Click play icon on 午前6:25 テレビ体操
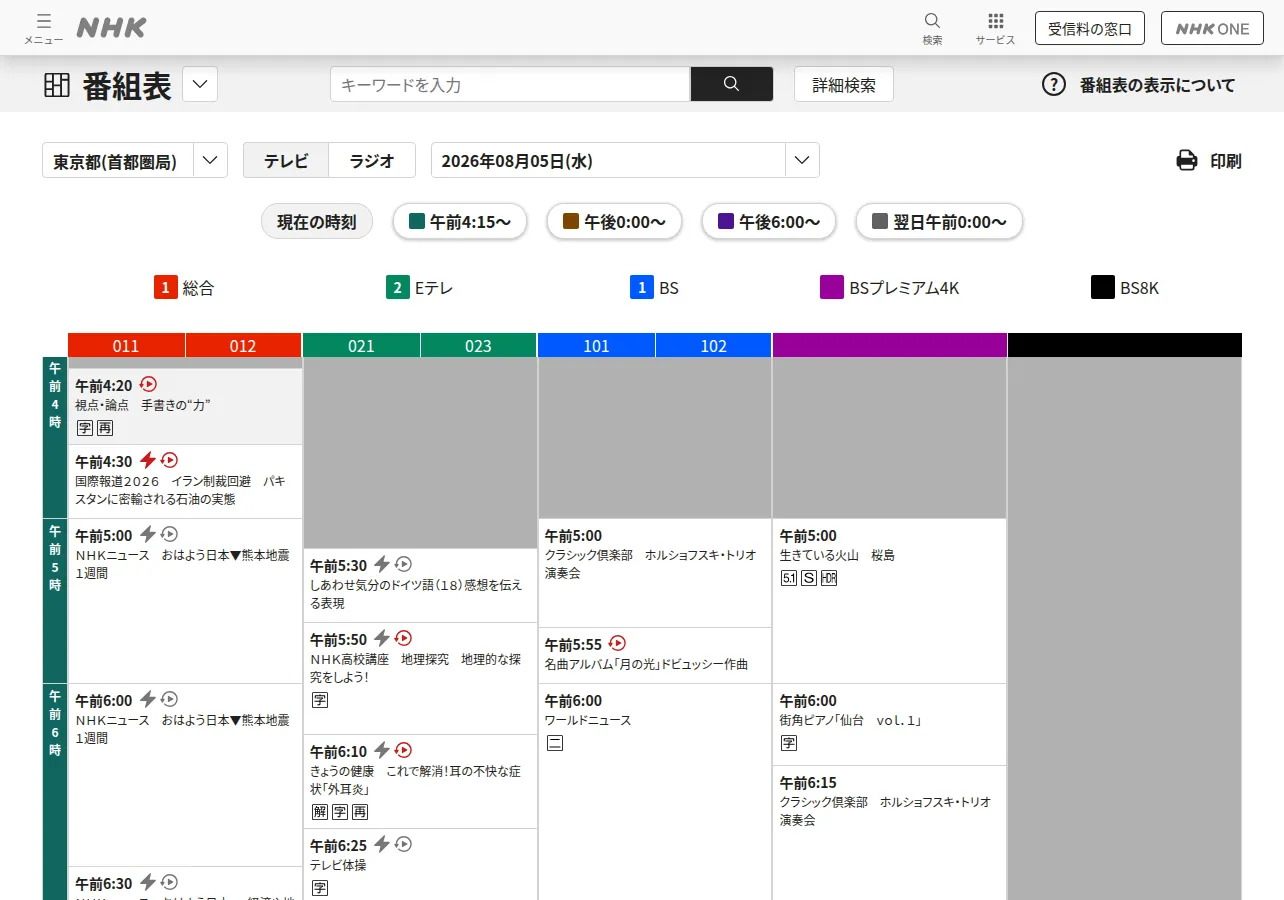Screen dimensions: 1284x900 coord(404,844)
